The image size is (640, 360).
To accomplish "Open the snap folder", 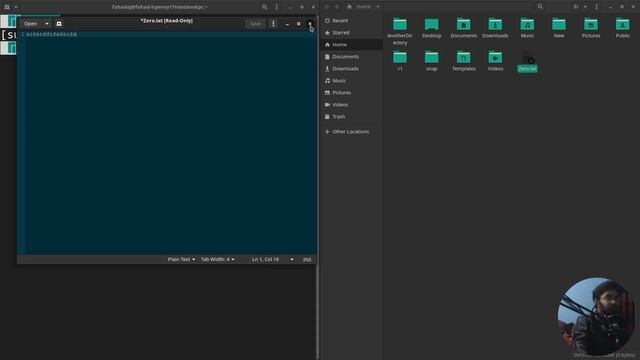I will (x=431, y=61).
